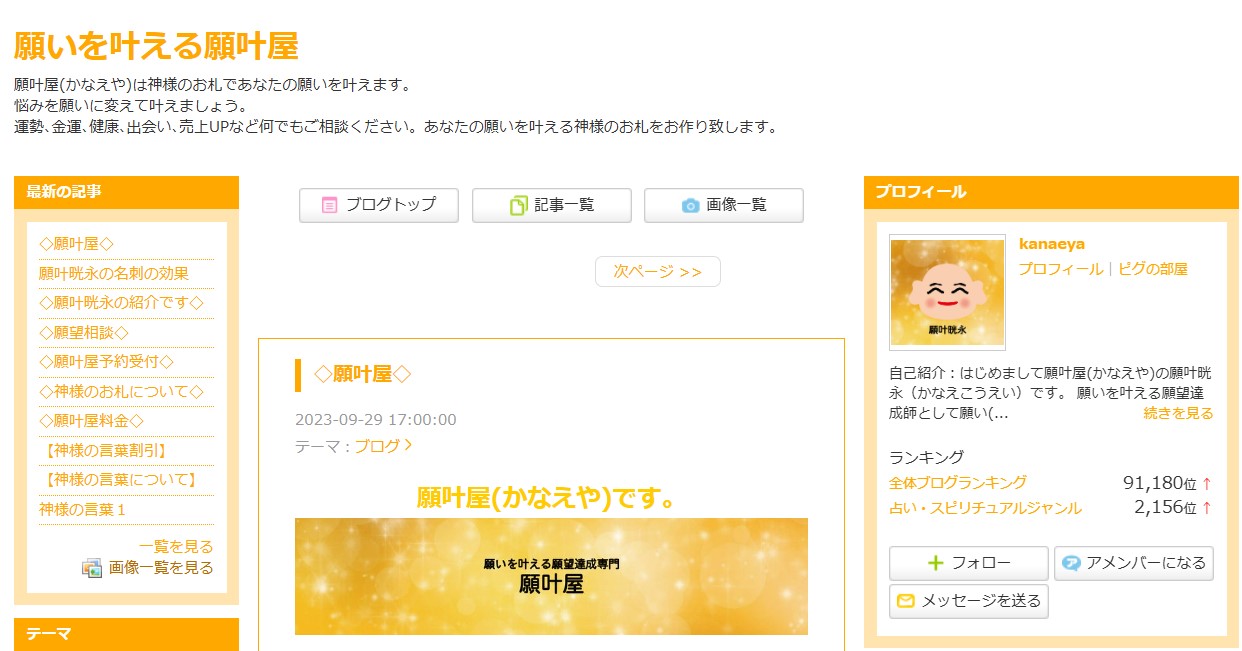Click the blog top icon button

pyautogui.click(x=378, y=205)
